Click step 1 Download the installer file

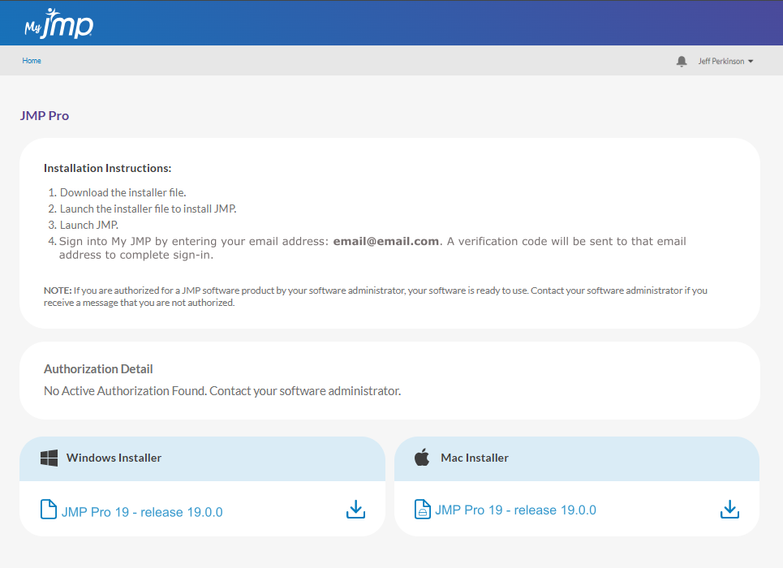click(x=123, y=192)
